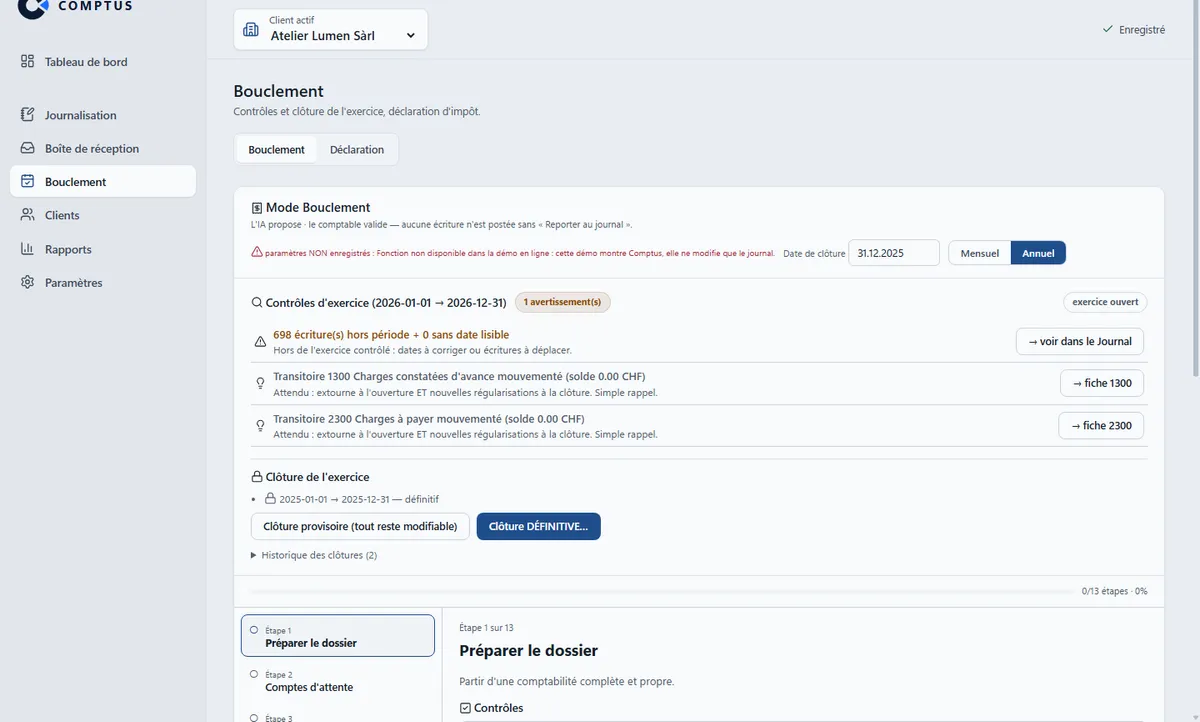Click Transitoire 2300 Charges à payer text

429,419
